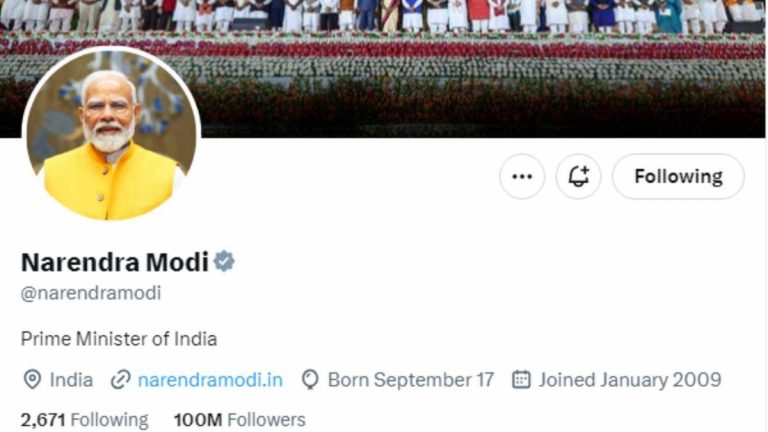Open the more options ellipsis menu
The image size is (768, 432).
tap(522, 177)
